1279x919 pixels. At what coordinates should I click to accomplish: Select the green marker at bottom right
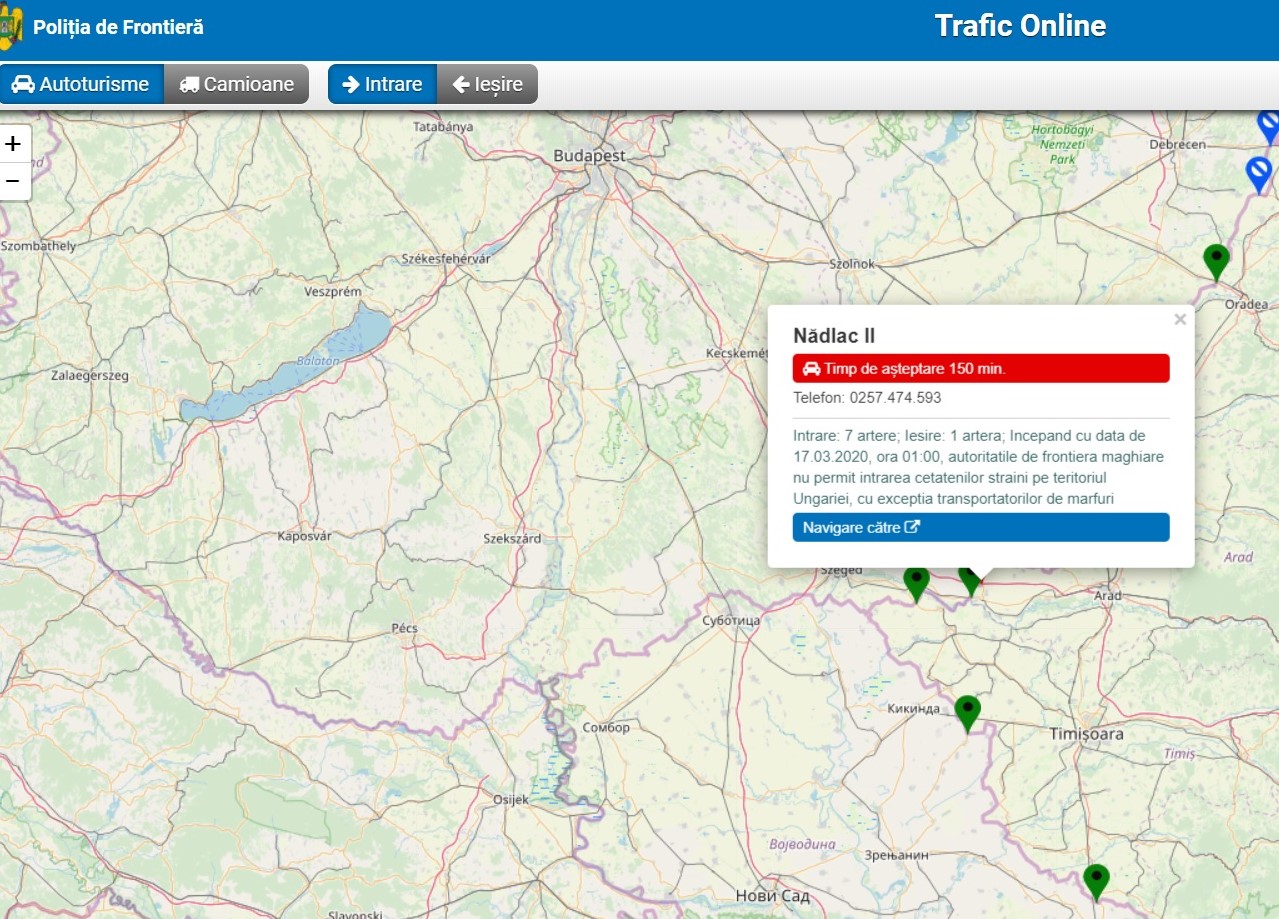coord(1096,880)
